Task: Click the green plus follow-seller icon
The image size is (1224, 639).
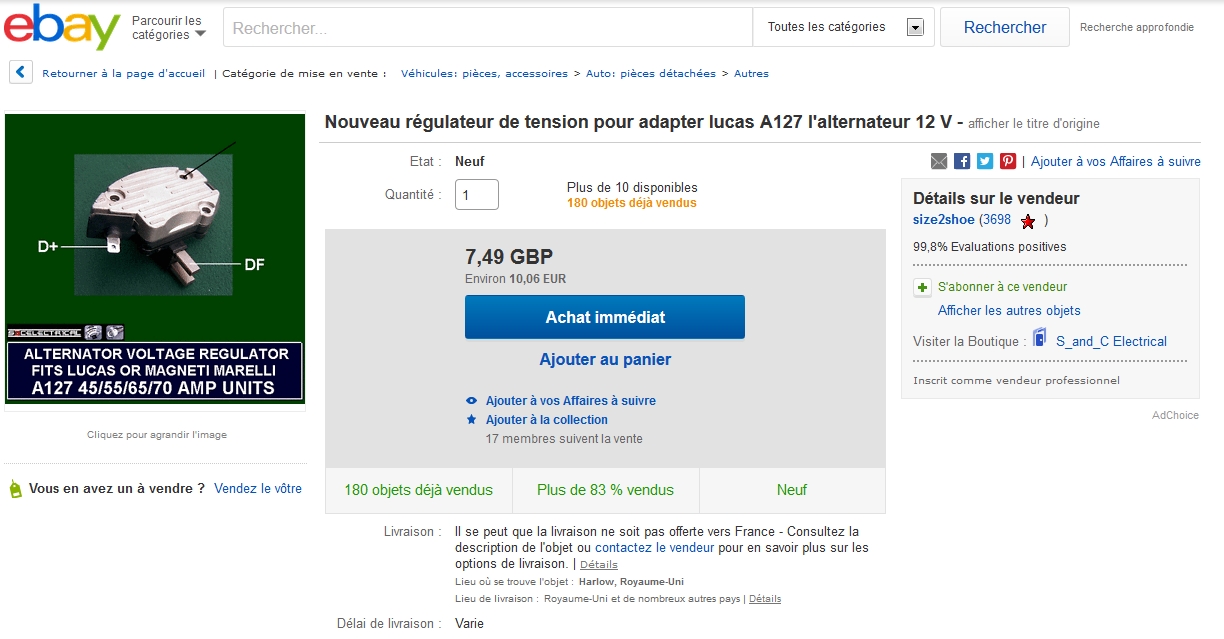Action: coord(923,287)
